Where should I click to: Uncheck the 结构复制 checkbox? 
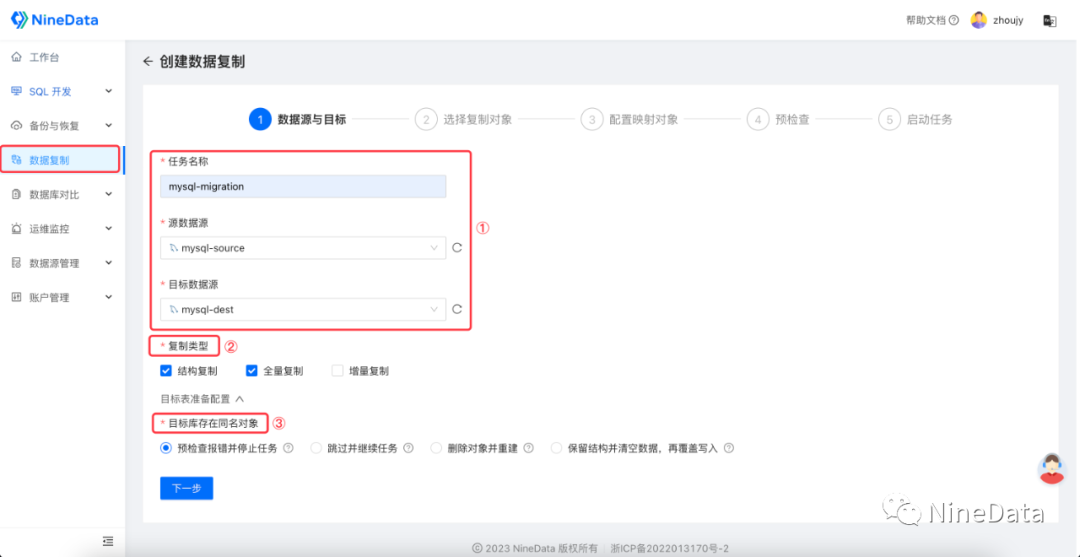tap(166, 370)
